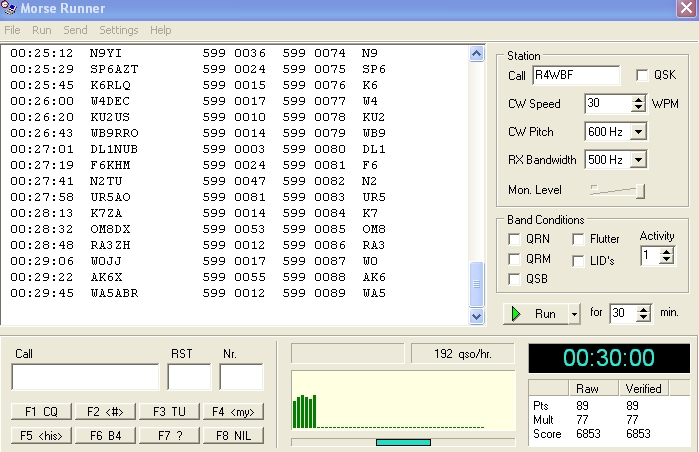
Task: Open the Run button dropdown arrow
Action: point(574,313)
